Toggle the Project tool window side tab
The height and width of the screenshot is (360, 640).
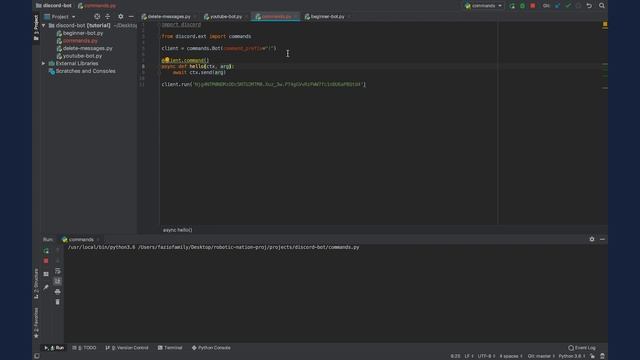click(36, 27)
